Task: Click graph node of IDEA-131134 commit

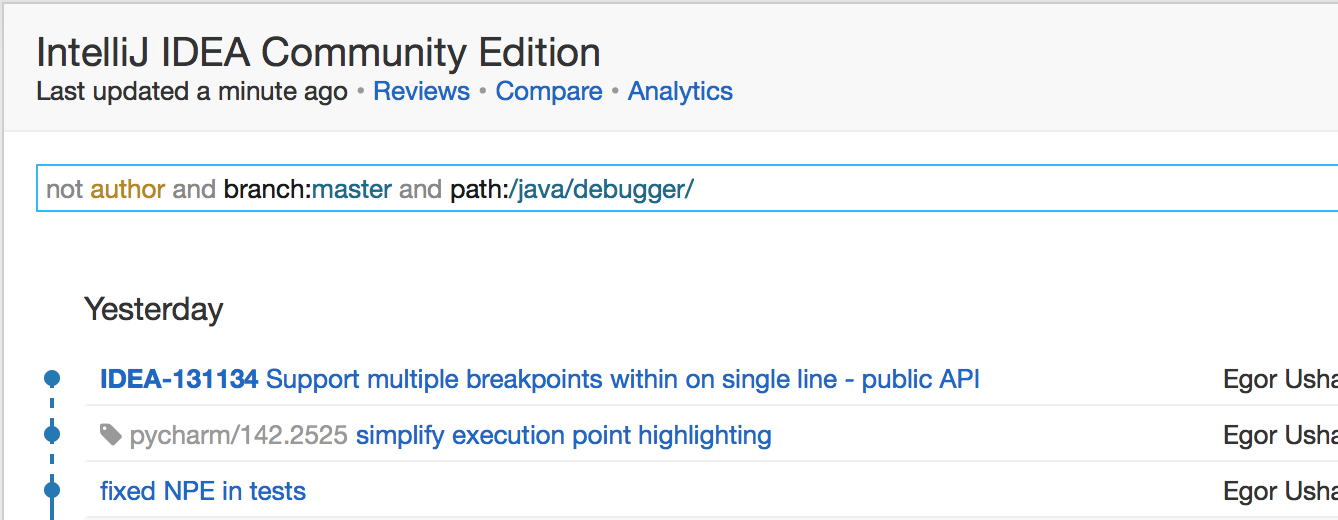Action: [x=52, y=379]
